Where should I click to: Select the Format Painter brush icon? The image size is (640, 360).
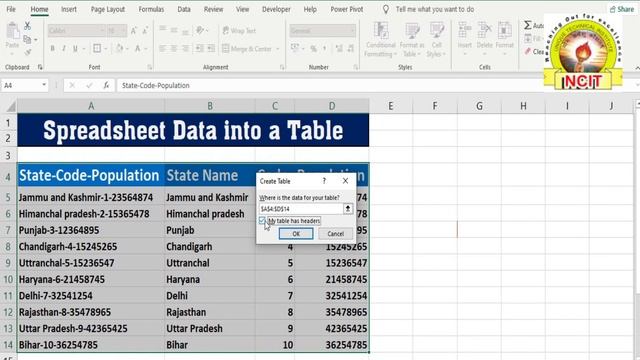click(28, 52)
